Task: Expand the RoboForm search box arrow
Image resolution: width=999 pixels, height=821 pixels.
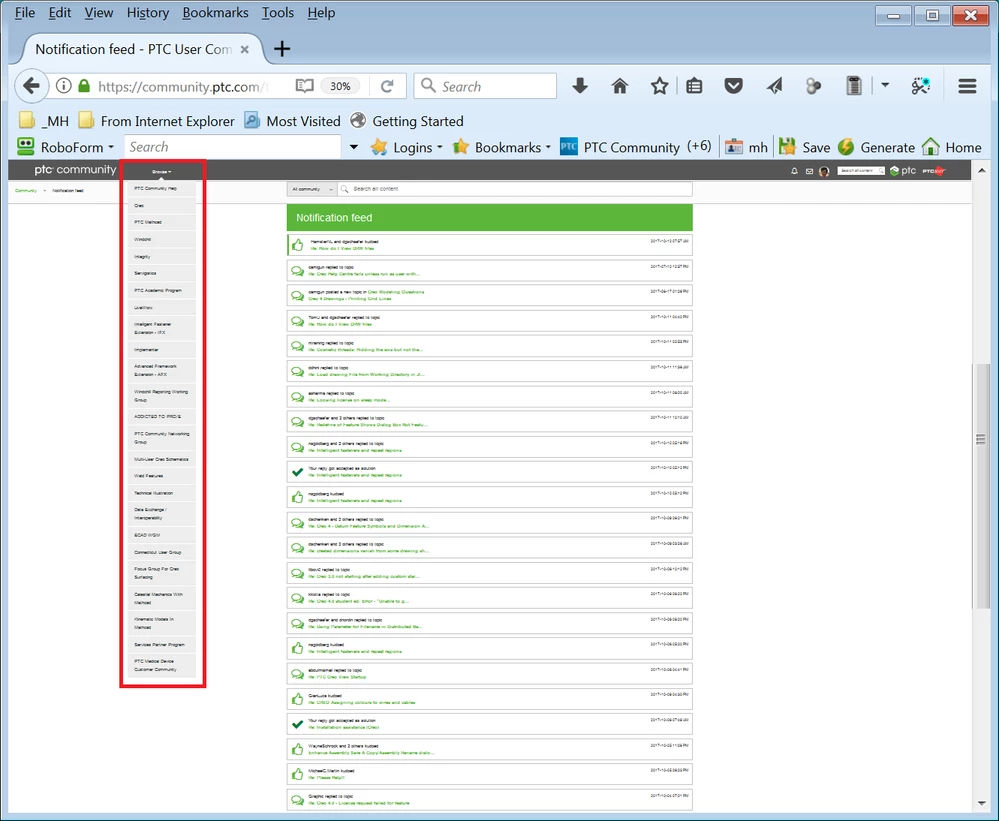Action: coord(354,147)
